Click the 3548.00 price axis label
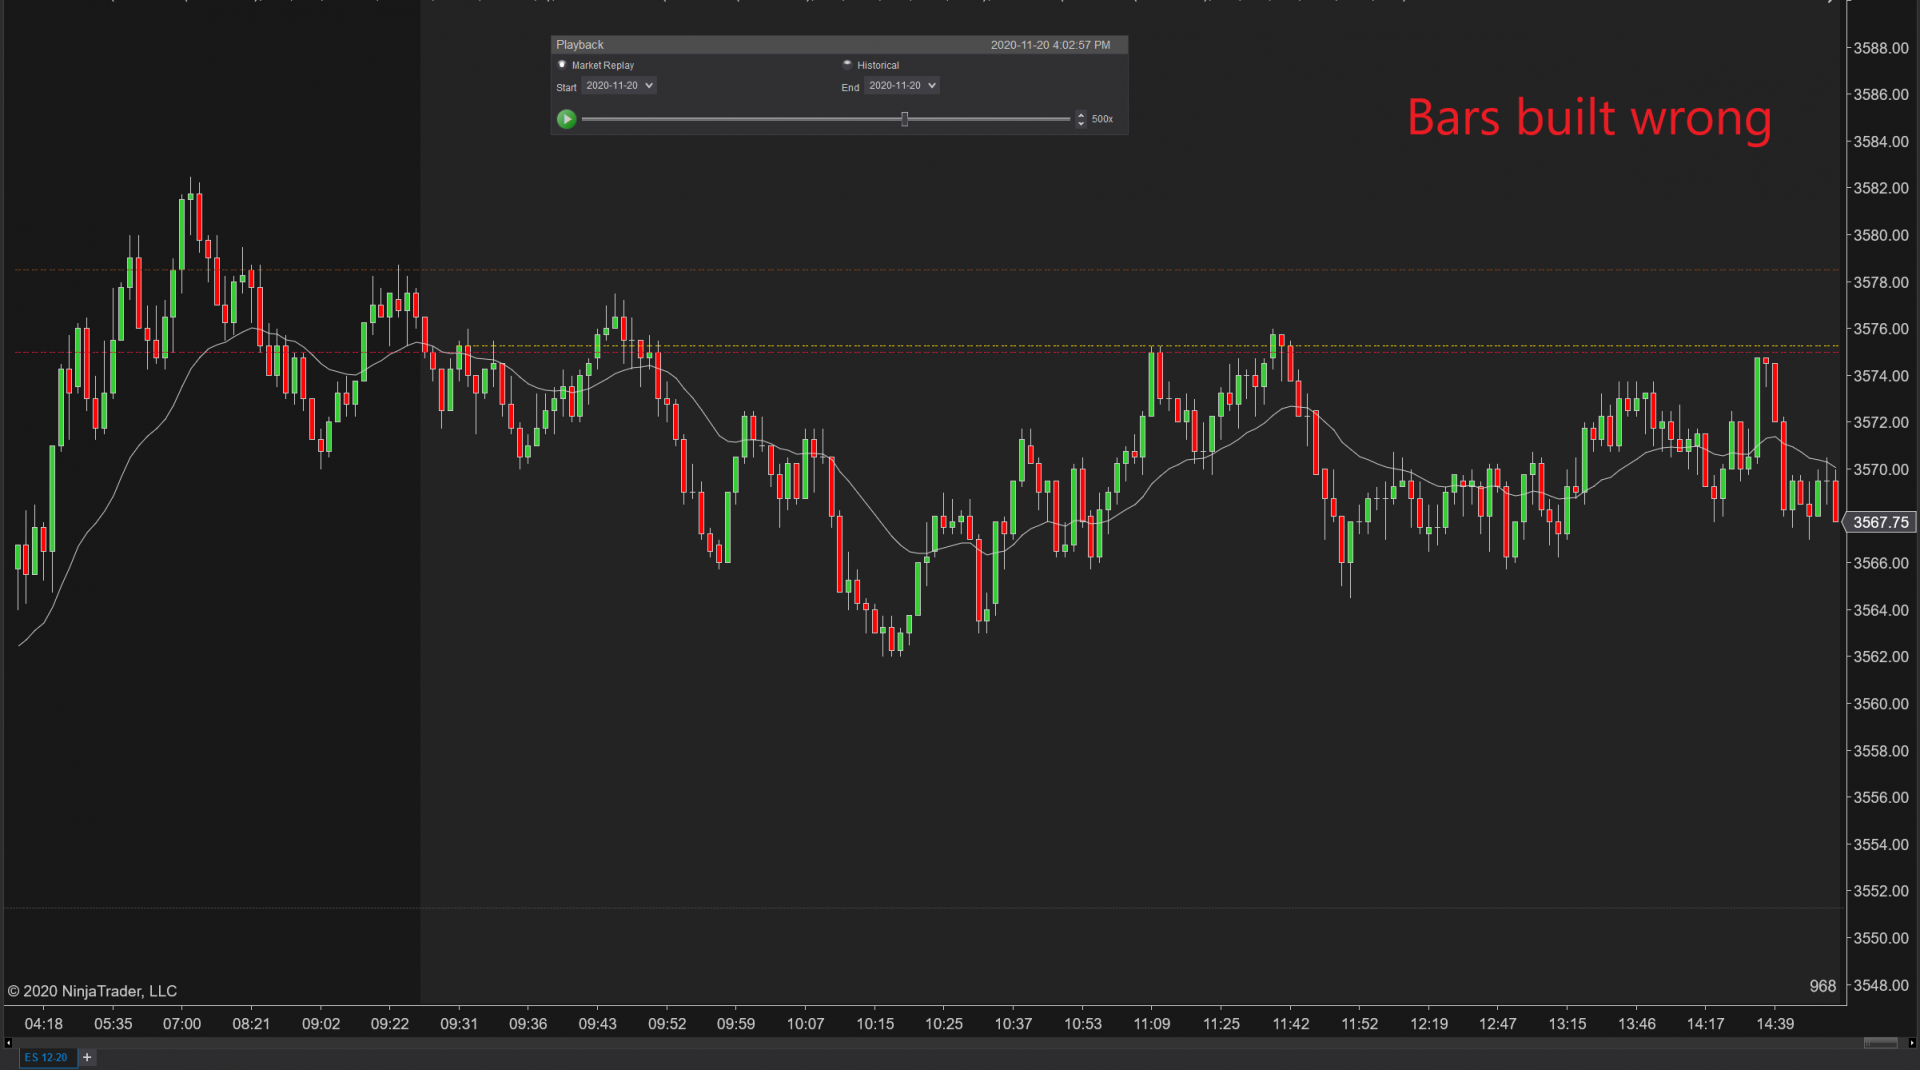The height and width of the screenshot is (1070, 1920). coord(1881,986)
